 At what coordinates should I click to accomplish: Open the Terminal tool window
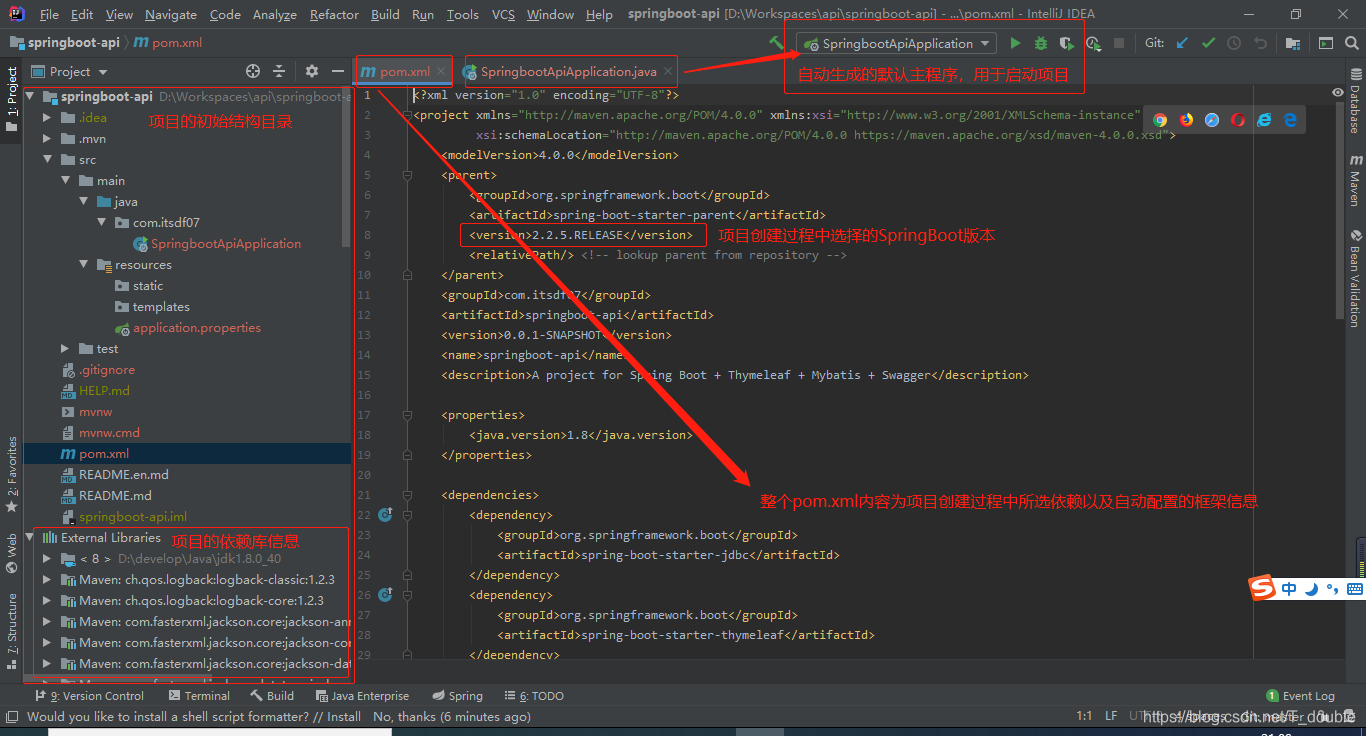coord(199,695)
